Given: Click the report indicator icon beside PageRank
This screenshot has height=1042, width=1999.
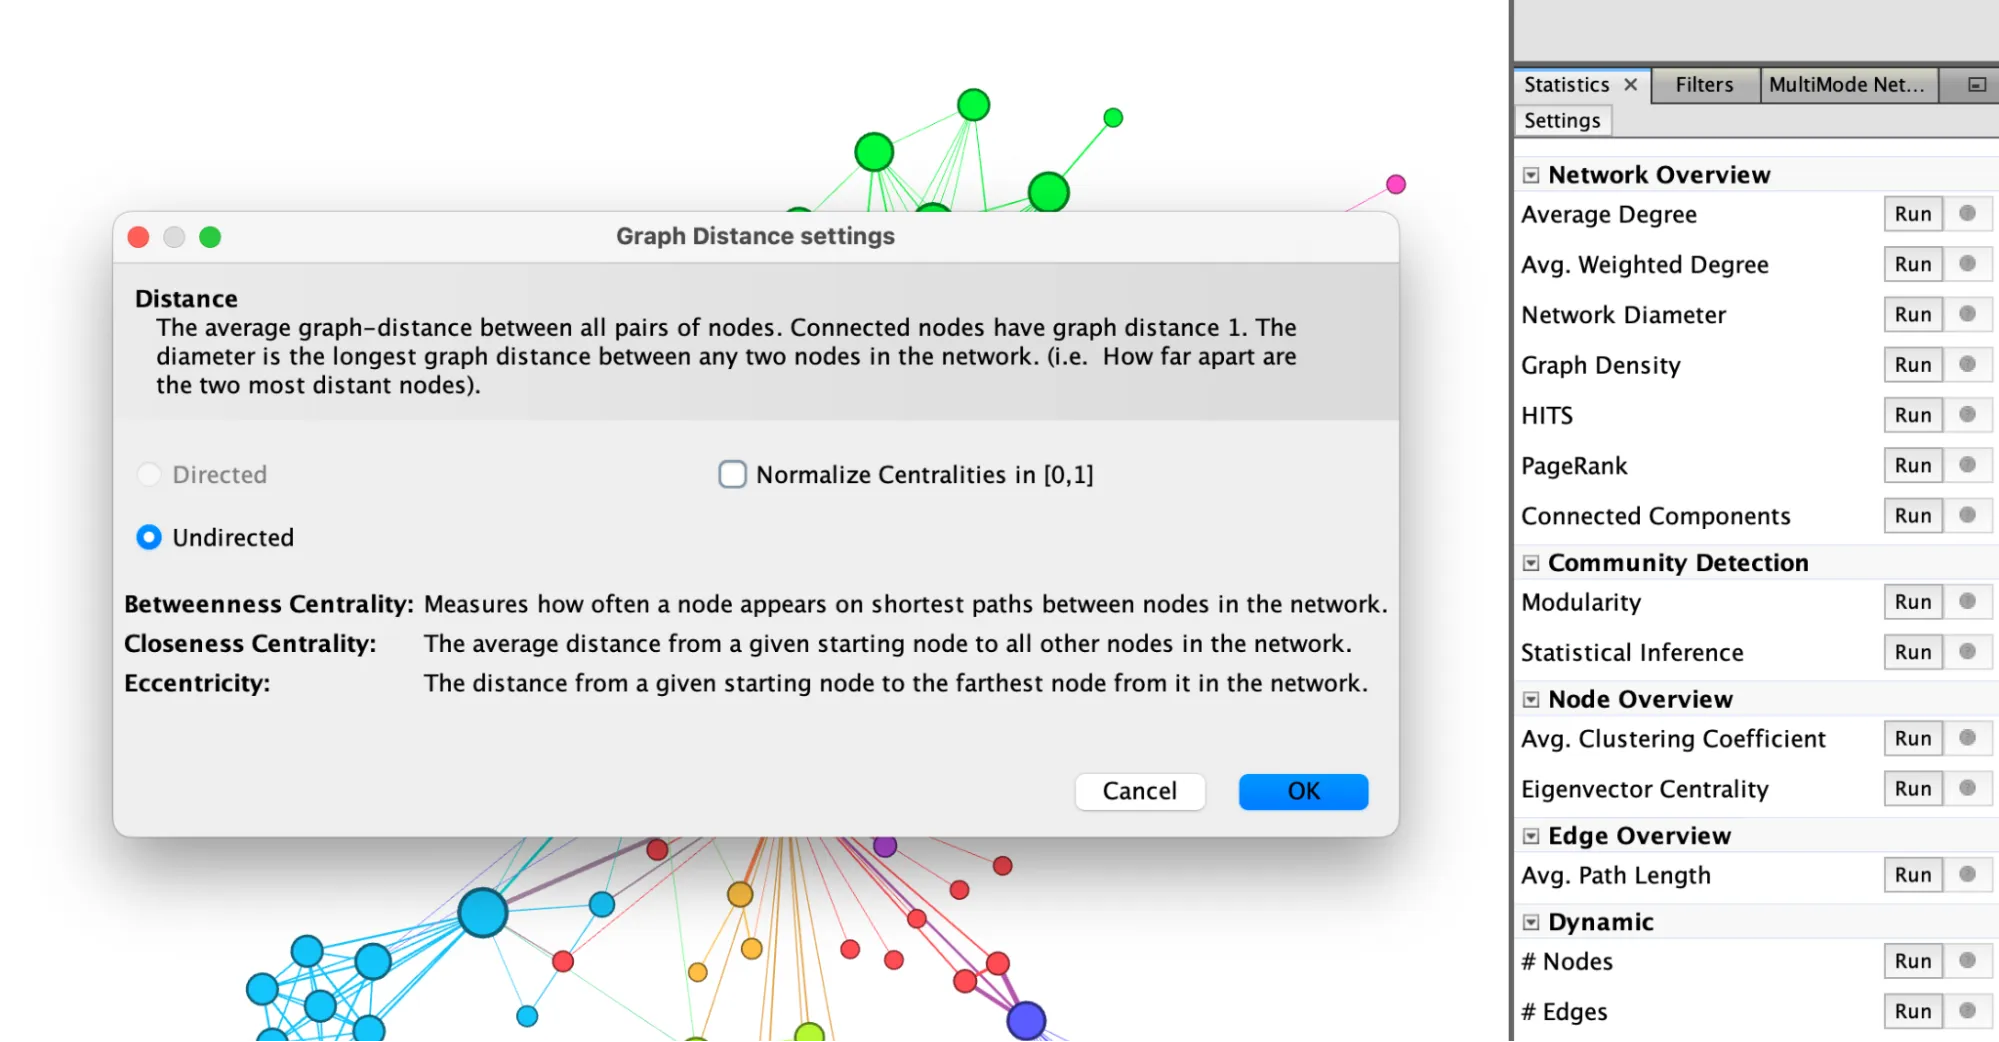Looking at the screenshot, I should pyautogui.click(x=1966, y=465).
